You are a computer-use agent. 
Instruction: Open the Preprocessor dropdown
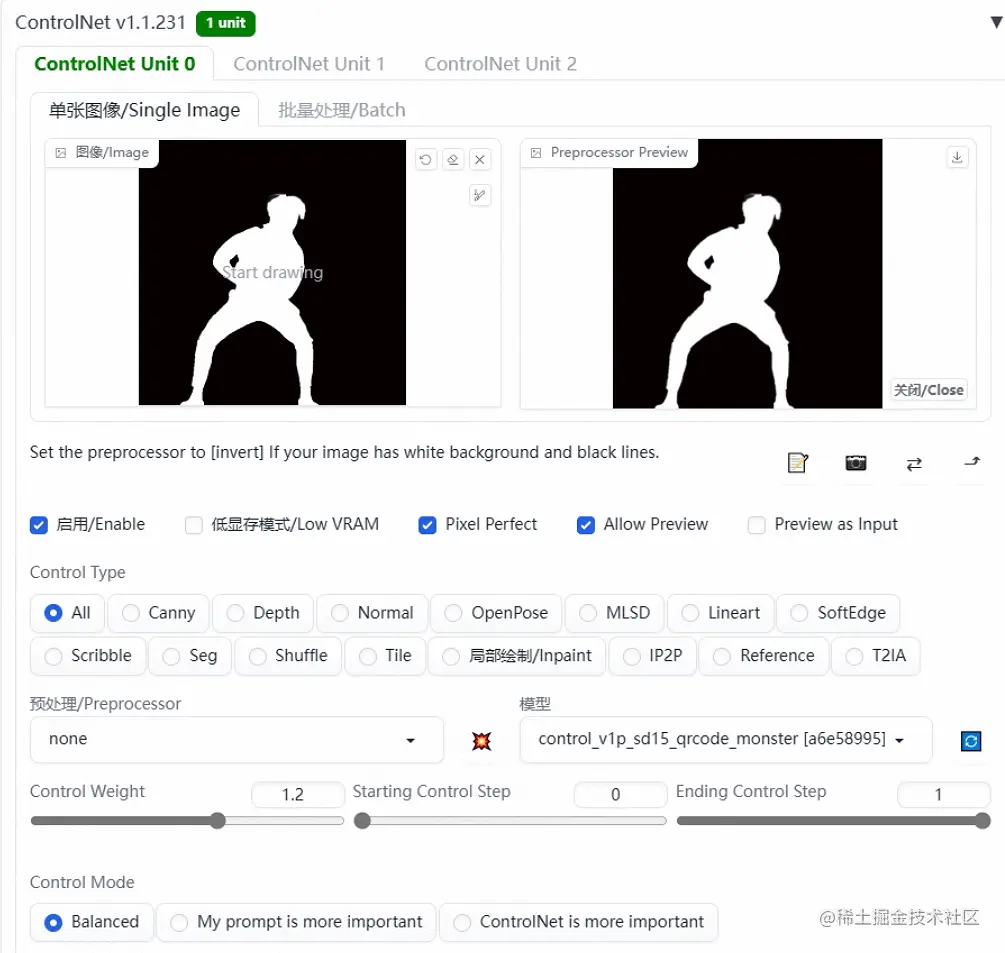point(236,740)
